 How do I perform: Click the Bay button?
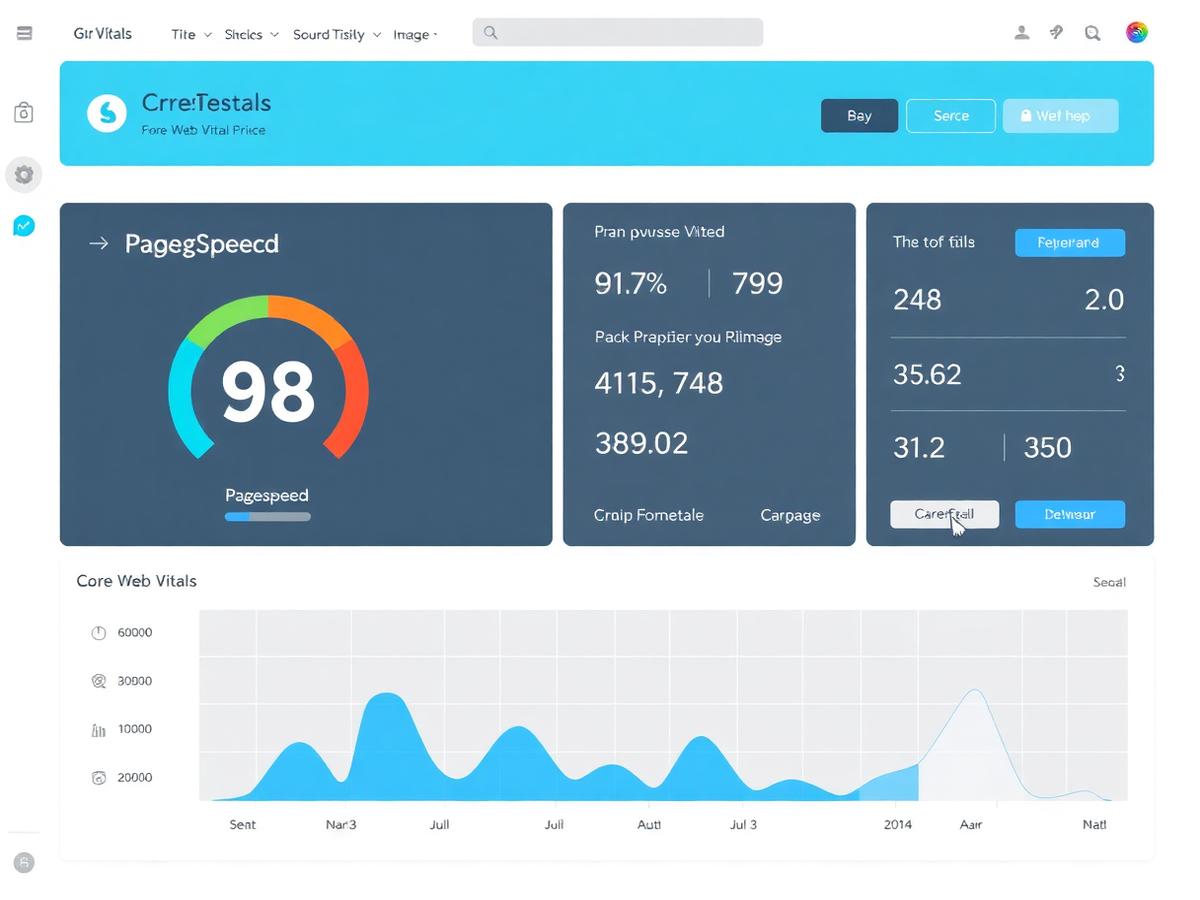(x=859, y=116)
